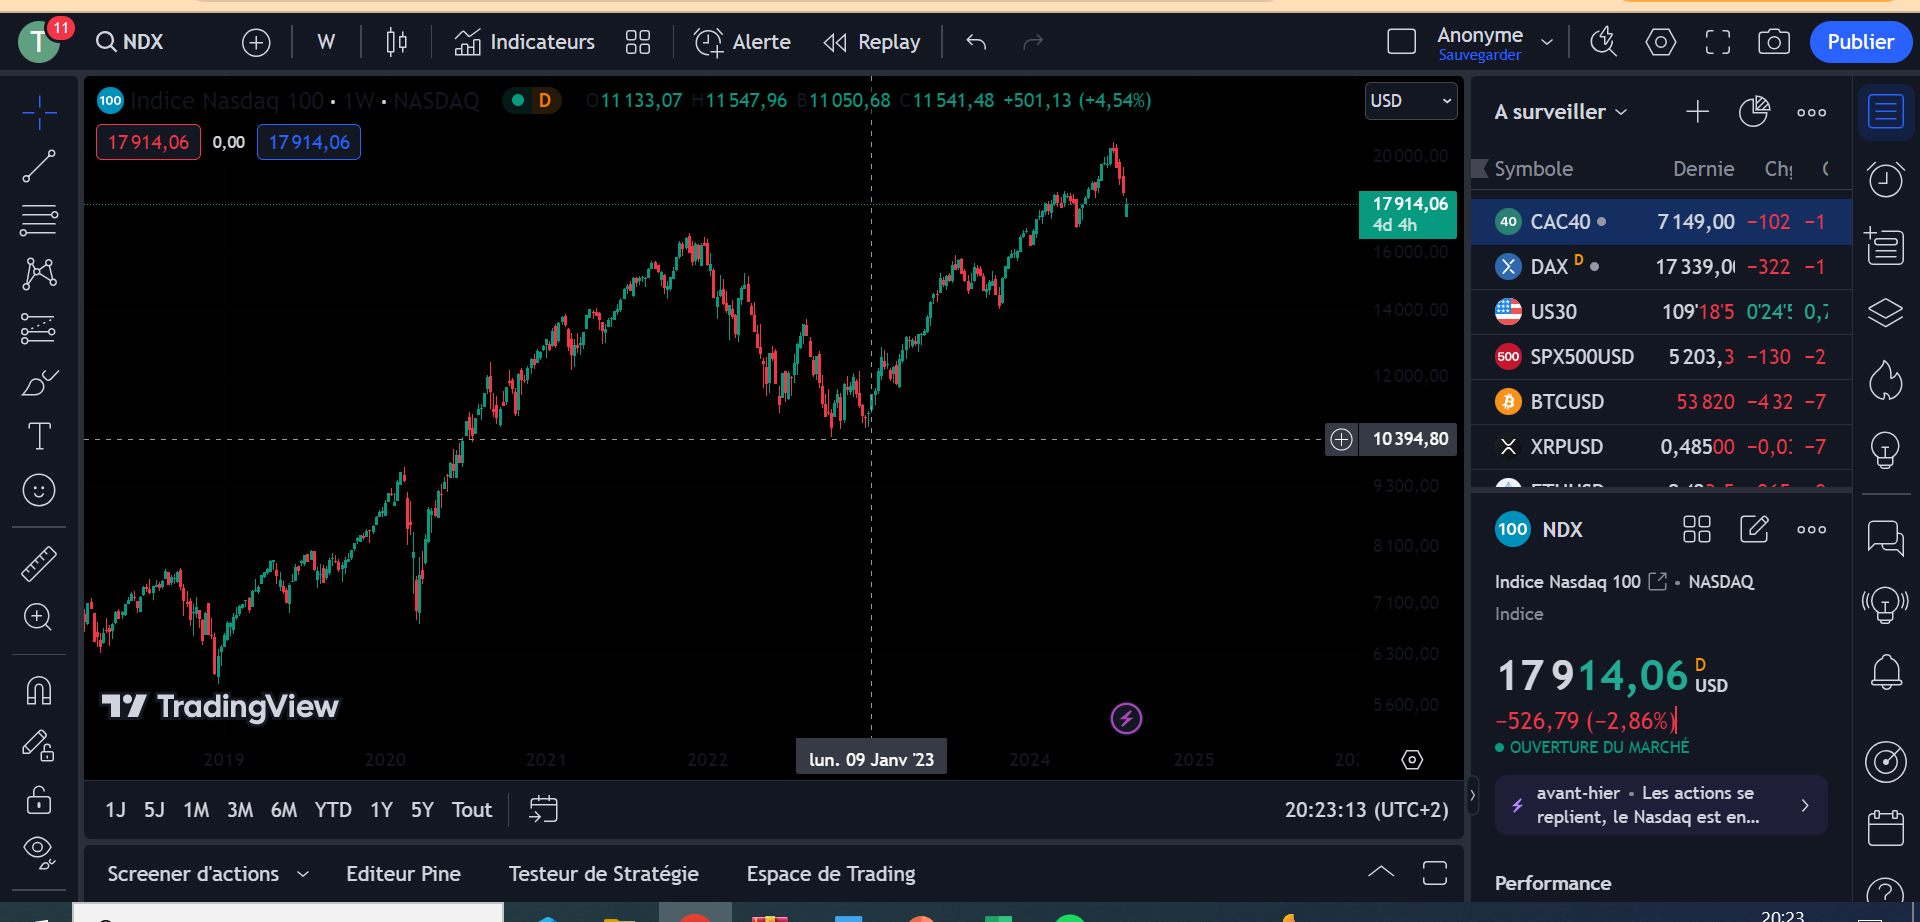This screenshot has height=922, width=1920.
Task: Open the candlestick chart type menu
Action: coord(397,42)
